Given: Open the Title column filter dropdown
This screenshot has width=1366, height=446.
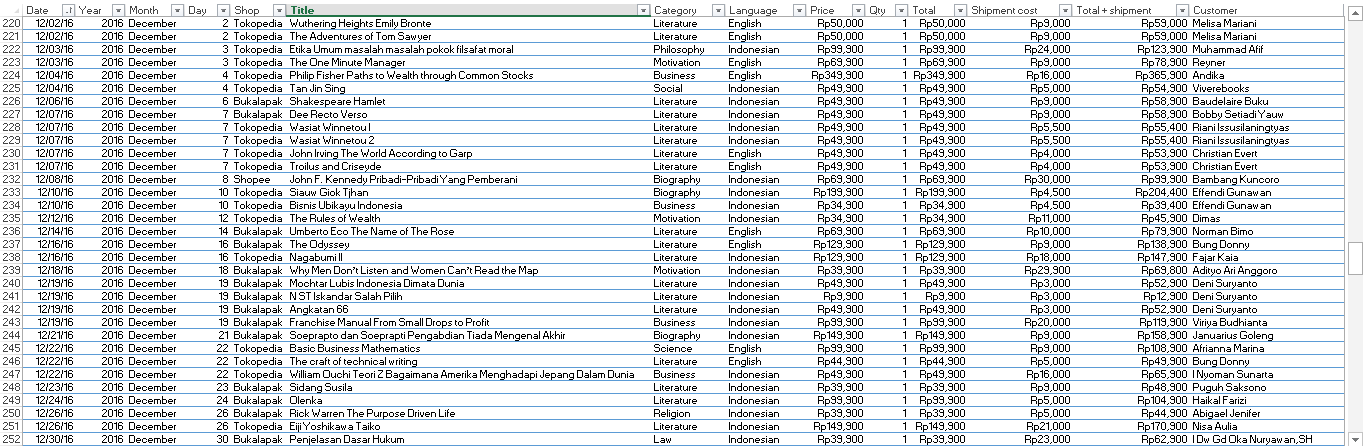Looking at the screenshot, I should tap(643, 10).
